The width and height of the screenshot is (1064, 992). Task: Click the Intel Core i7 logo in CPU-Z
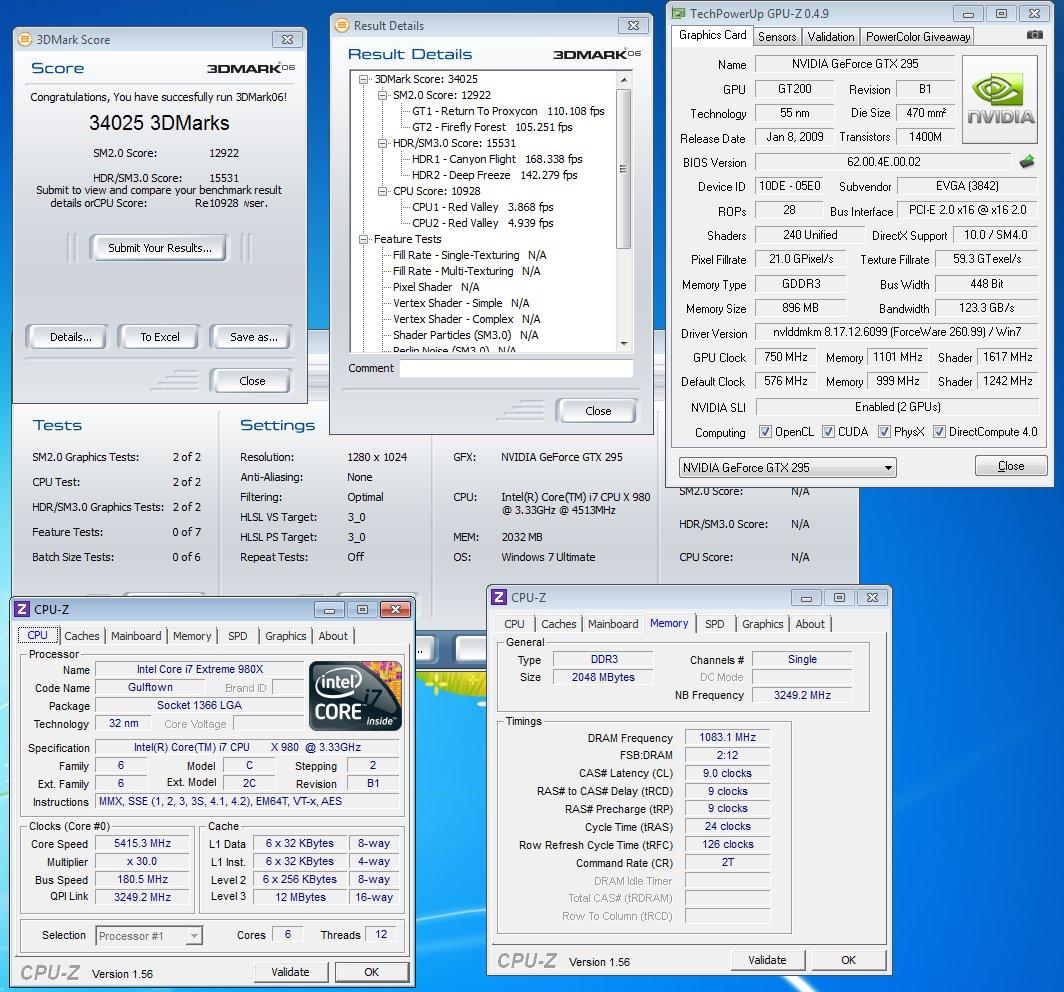[x=356, y=696]
